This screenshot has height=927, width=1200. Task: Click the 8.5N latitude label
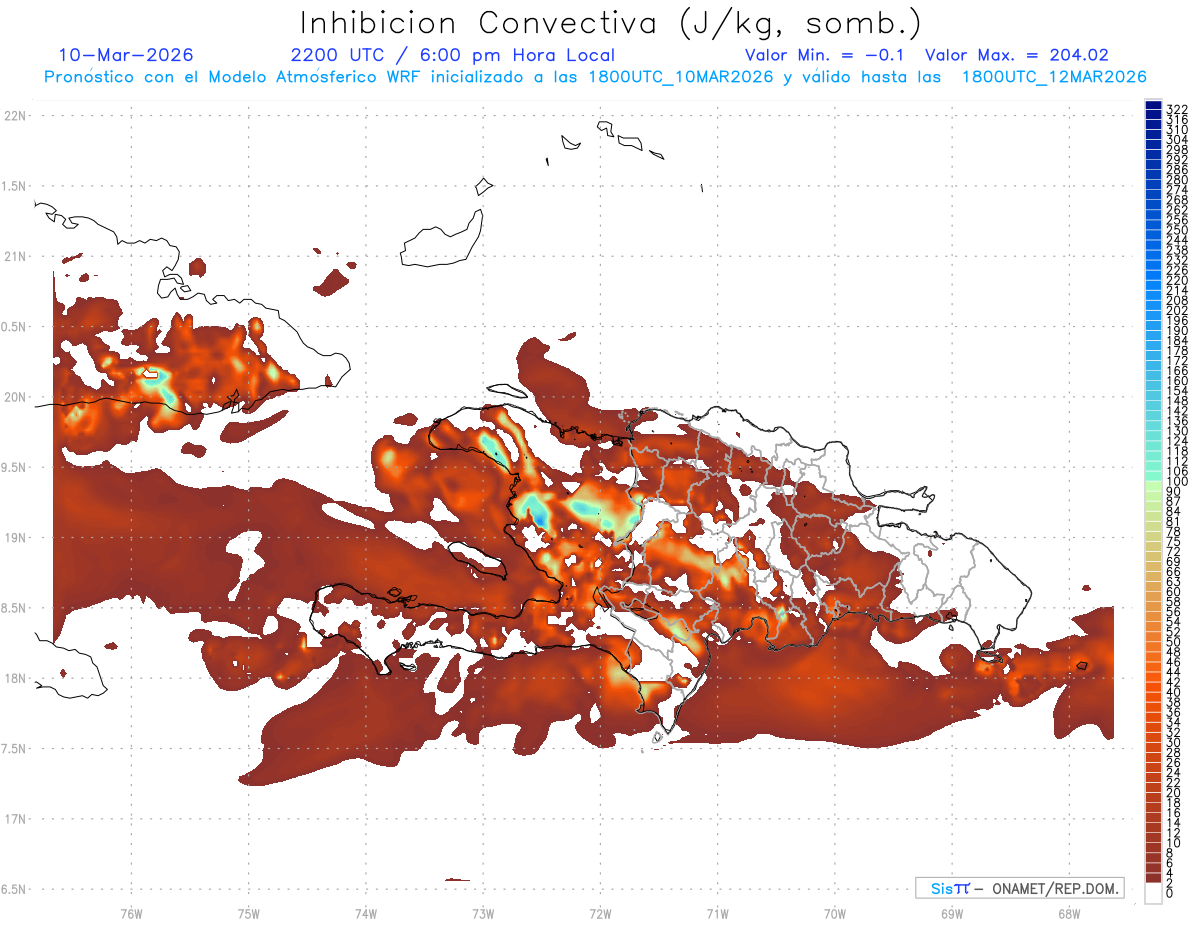pyautogui.click(x=14, y=608)
